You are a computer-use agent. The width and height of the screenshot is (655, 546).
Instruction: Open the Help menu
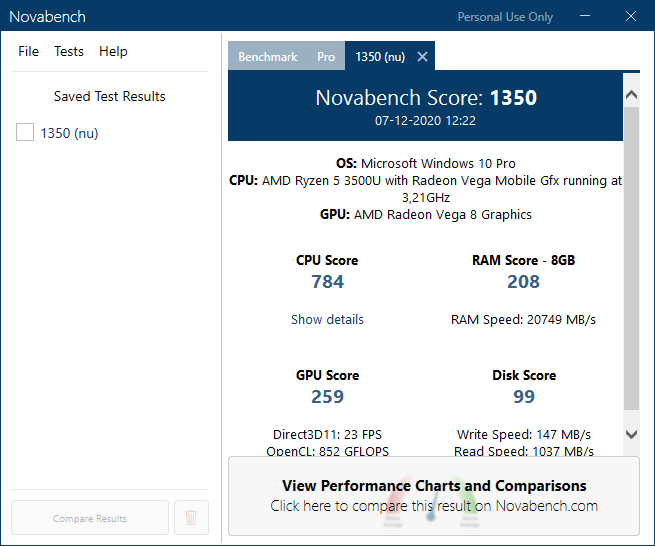pos(113,51)
